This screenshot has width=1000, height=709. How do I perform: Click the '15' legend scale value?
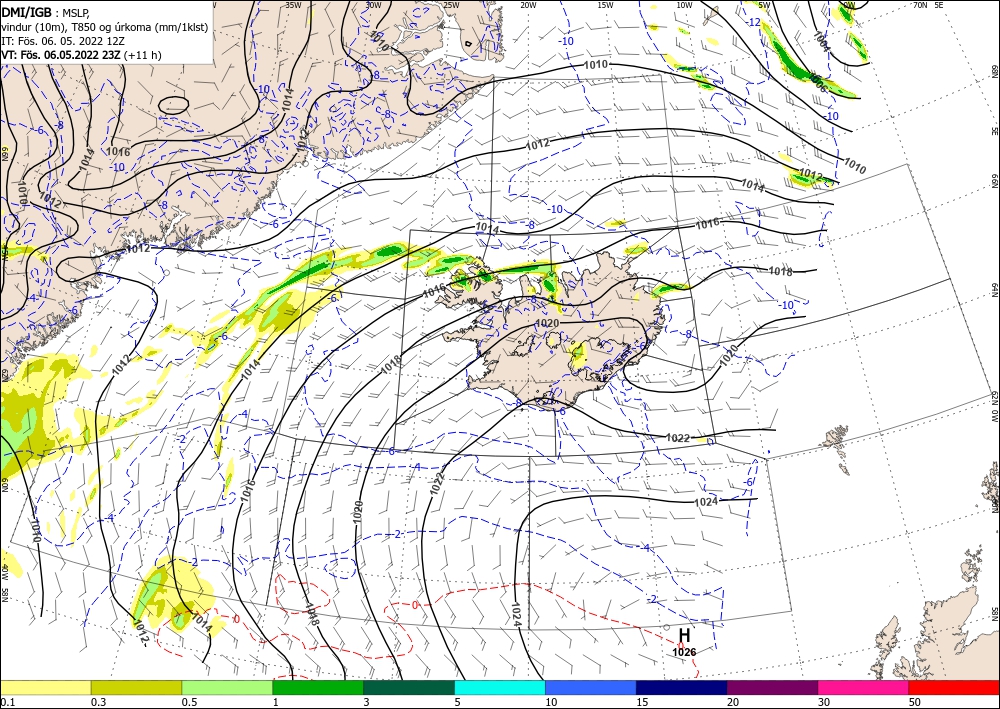[642, 702]
